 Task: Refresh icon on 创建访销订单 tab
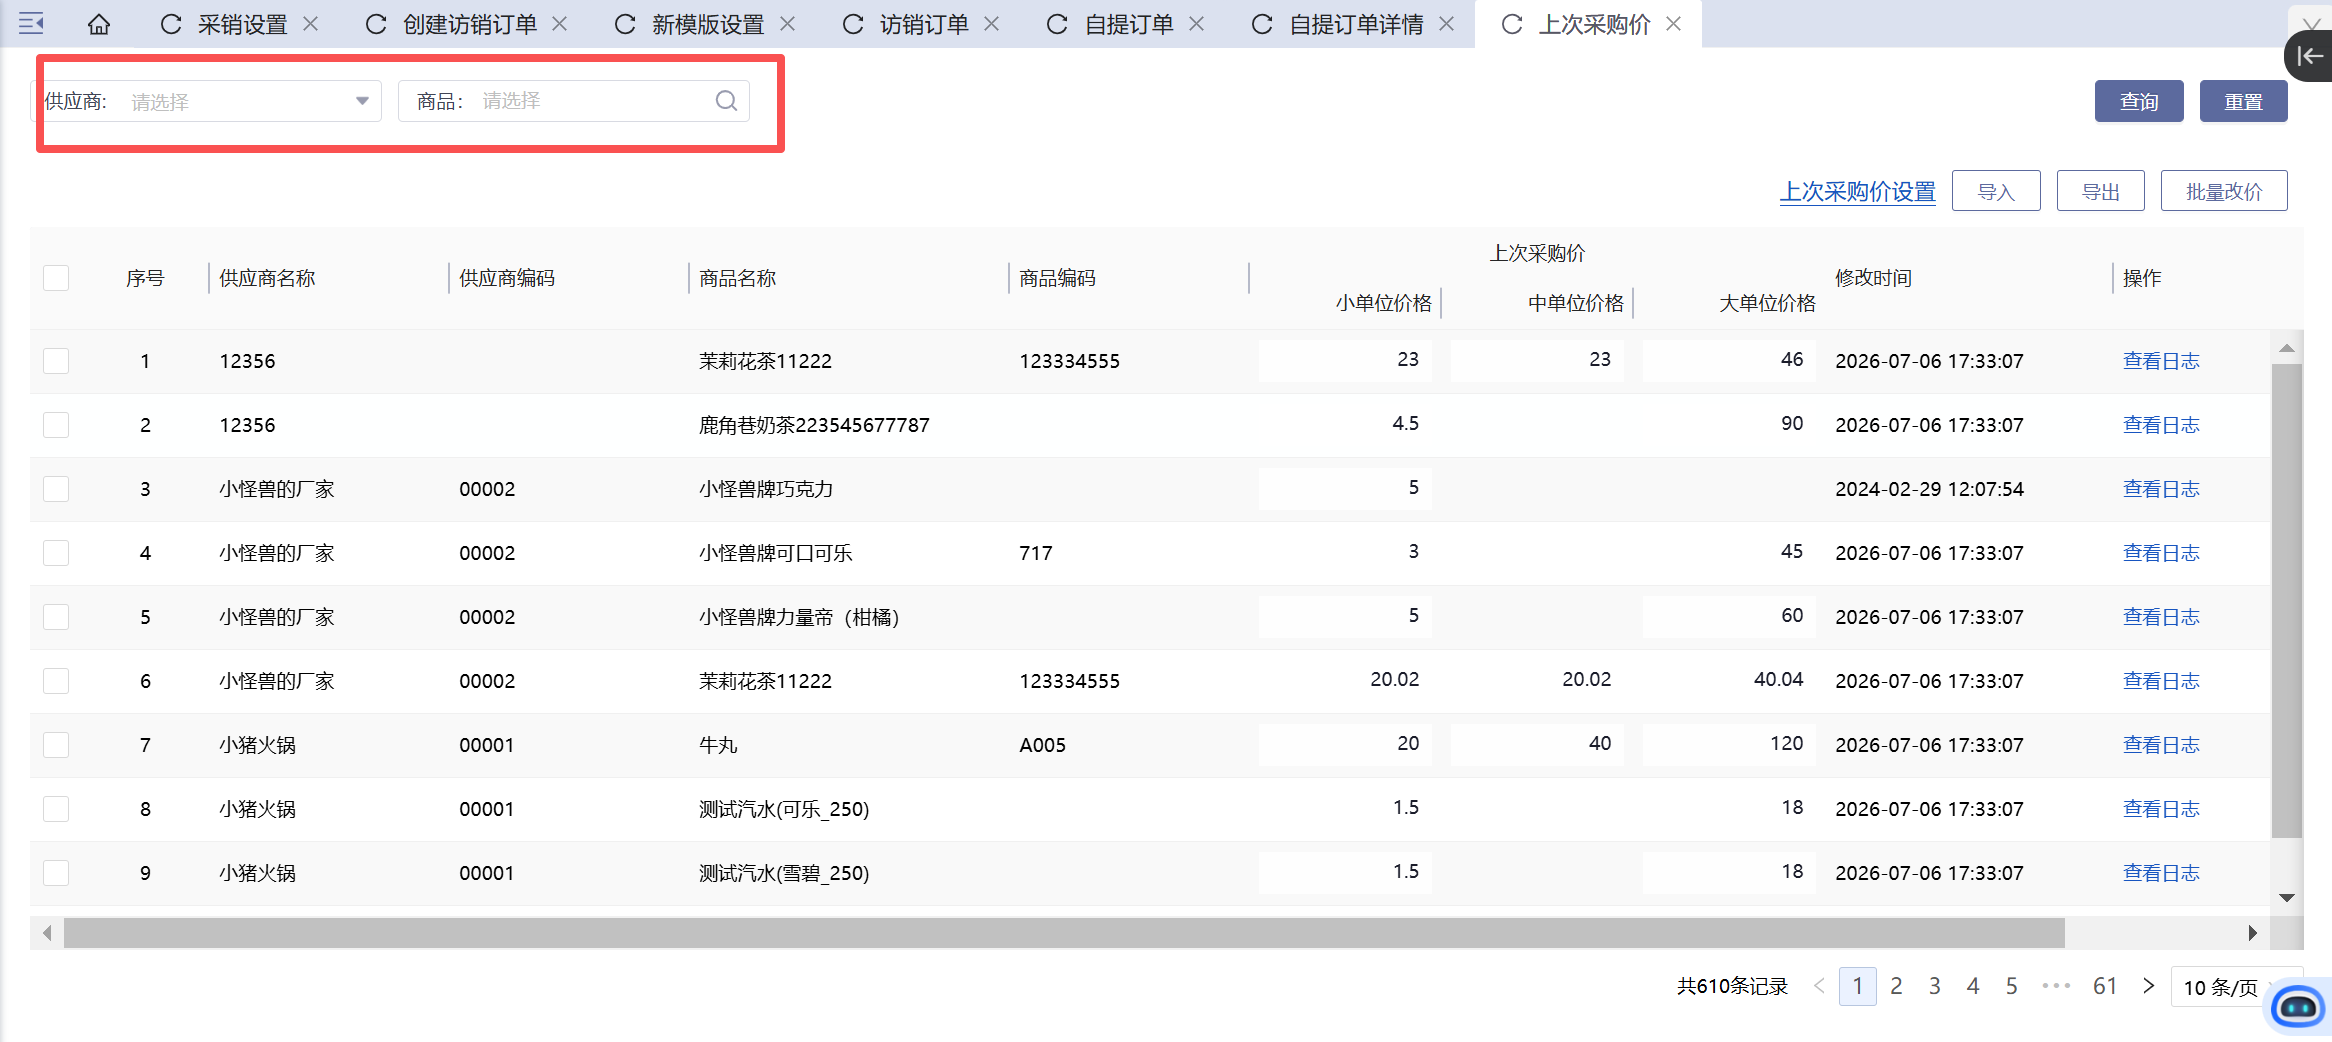376,24
